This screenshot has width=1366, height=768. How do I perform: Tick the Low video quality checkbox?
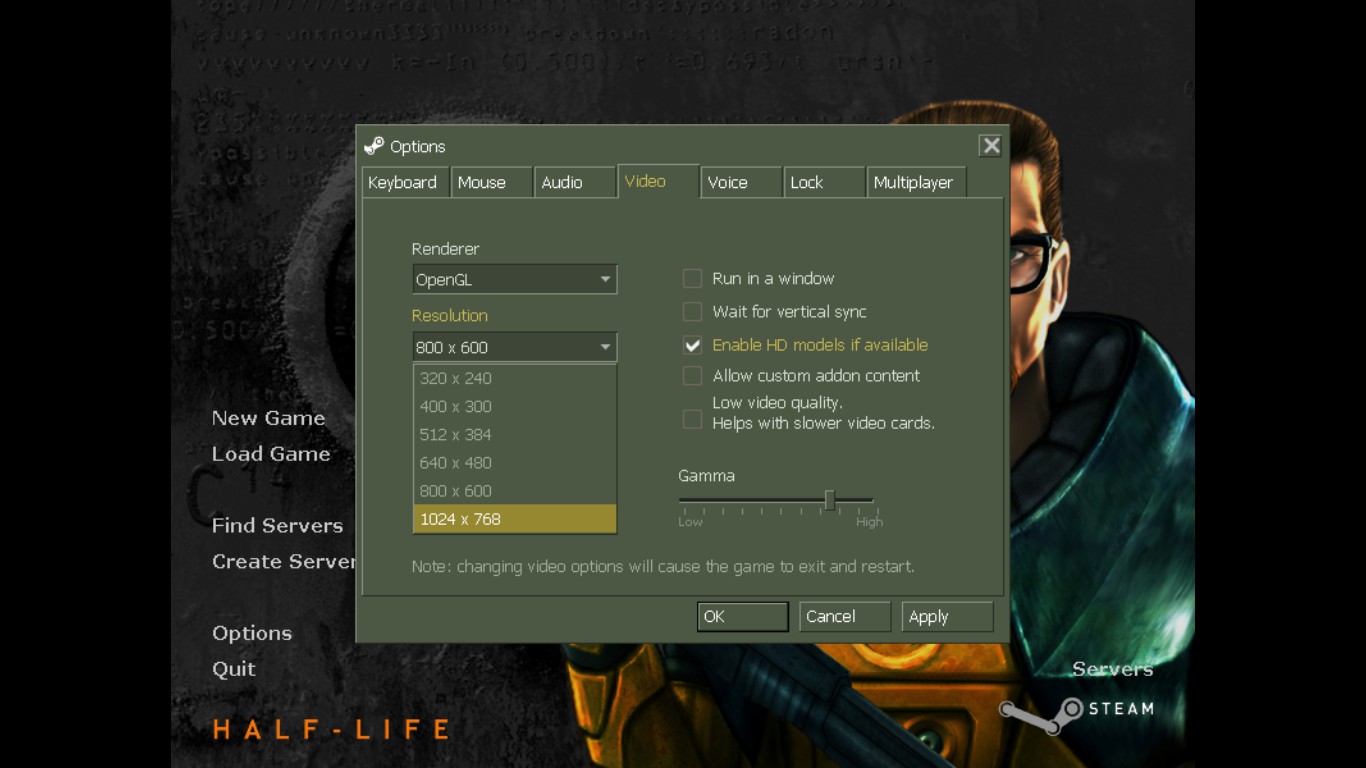(692, 419)
